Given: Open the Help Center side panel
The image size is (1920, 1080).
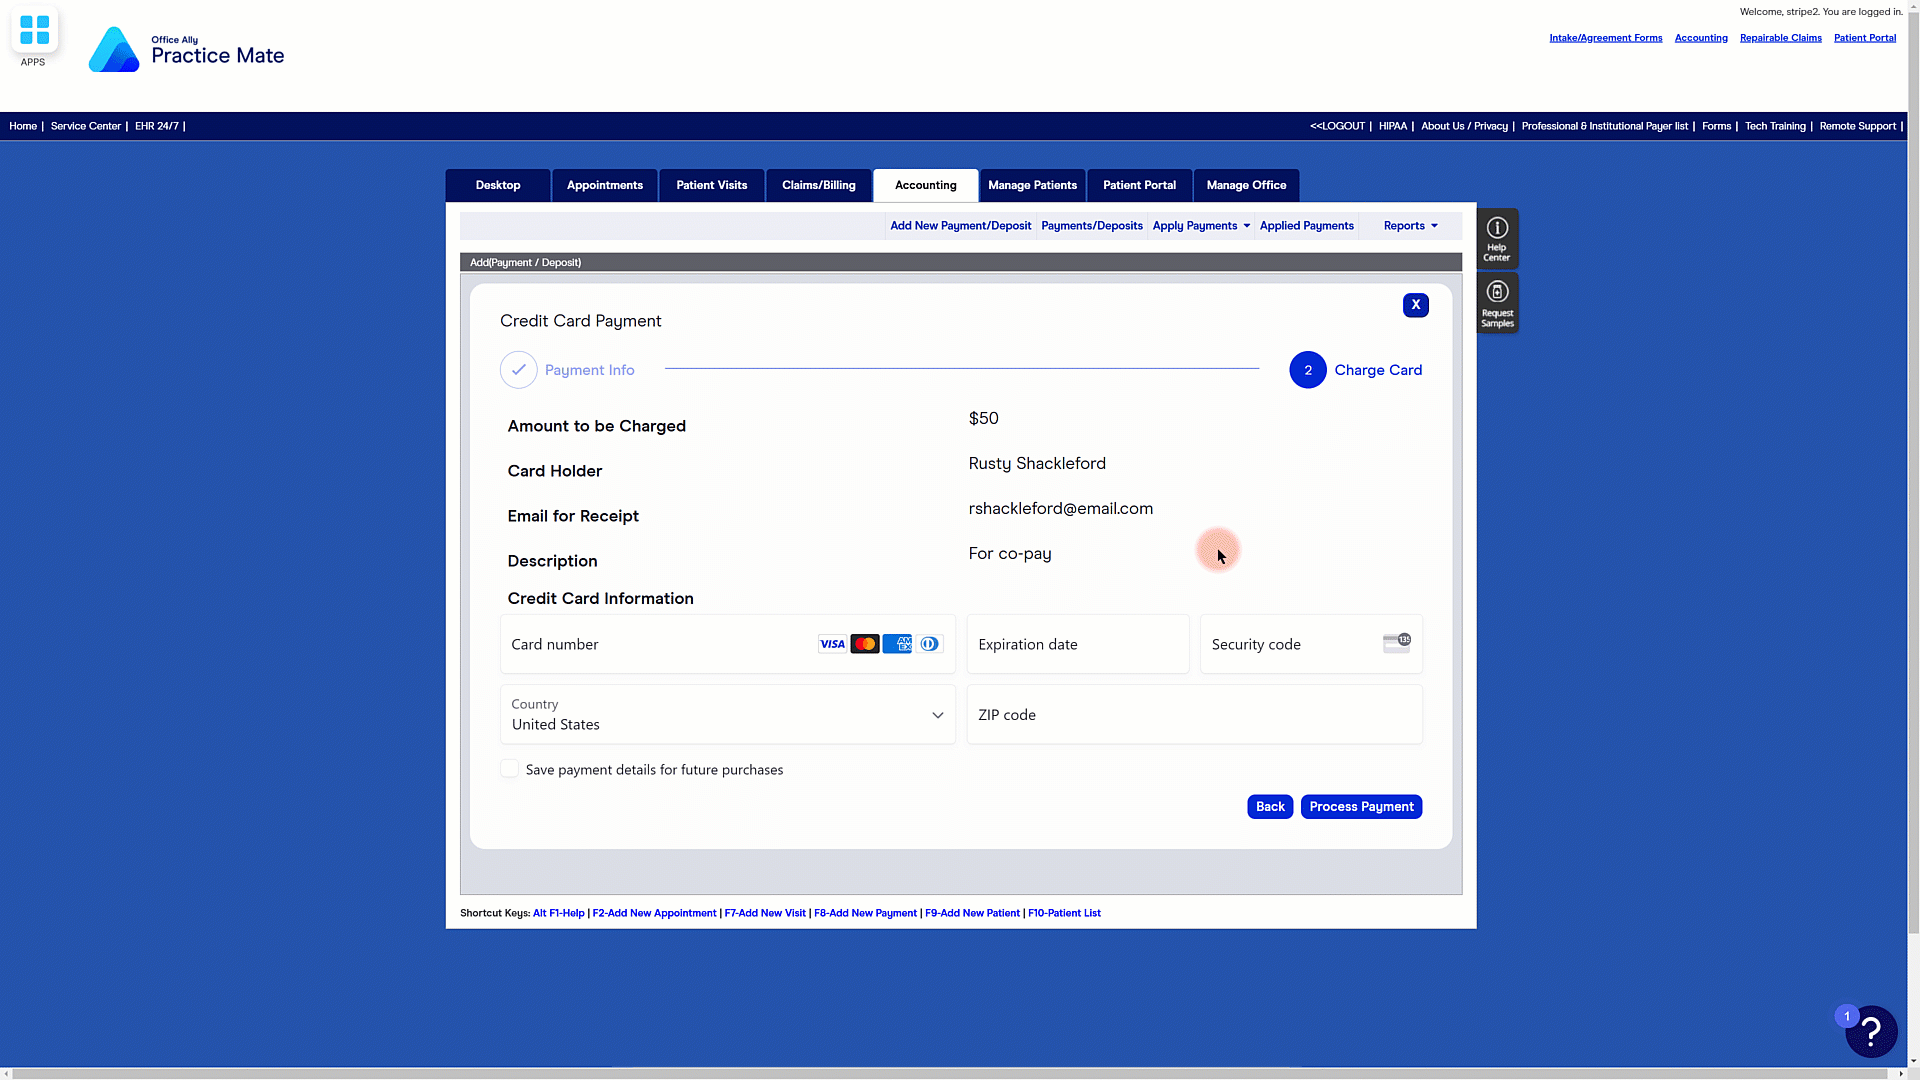Looking at the screenshot, I should point(1497,238).
